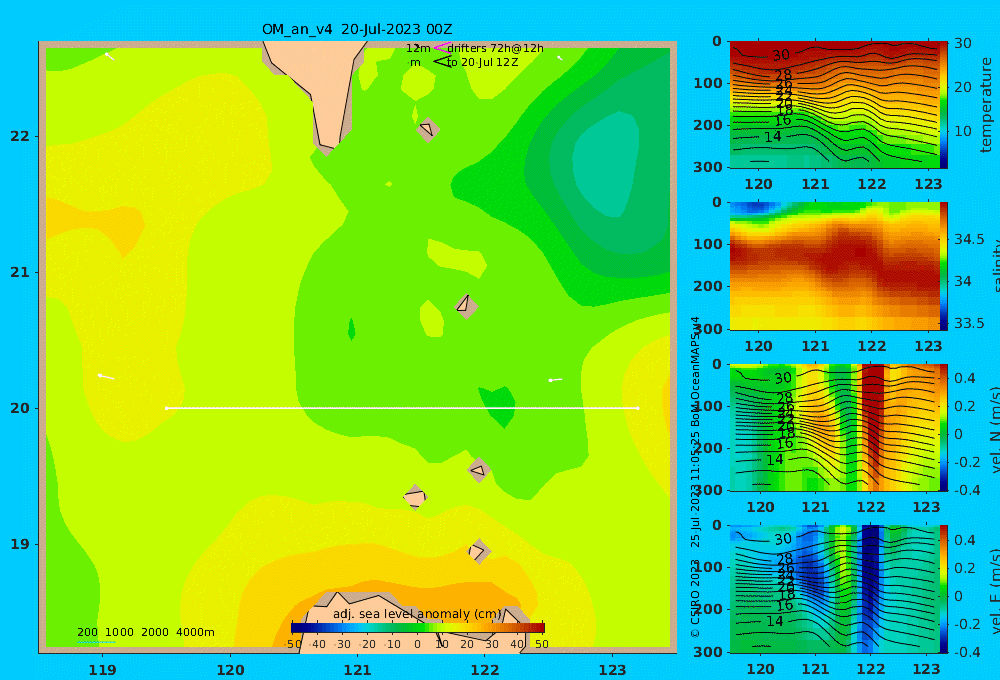Click the black arrow legend symbol beside 'to 20 Jul 12Z'
This screenshot has width=1000, height=680.
[x=442, y=62]
